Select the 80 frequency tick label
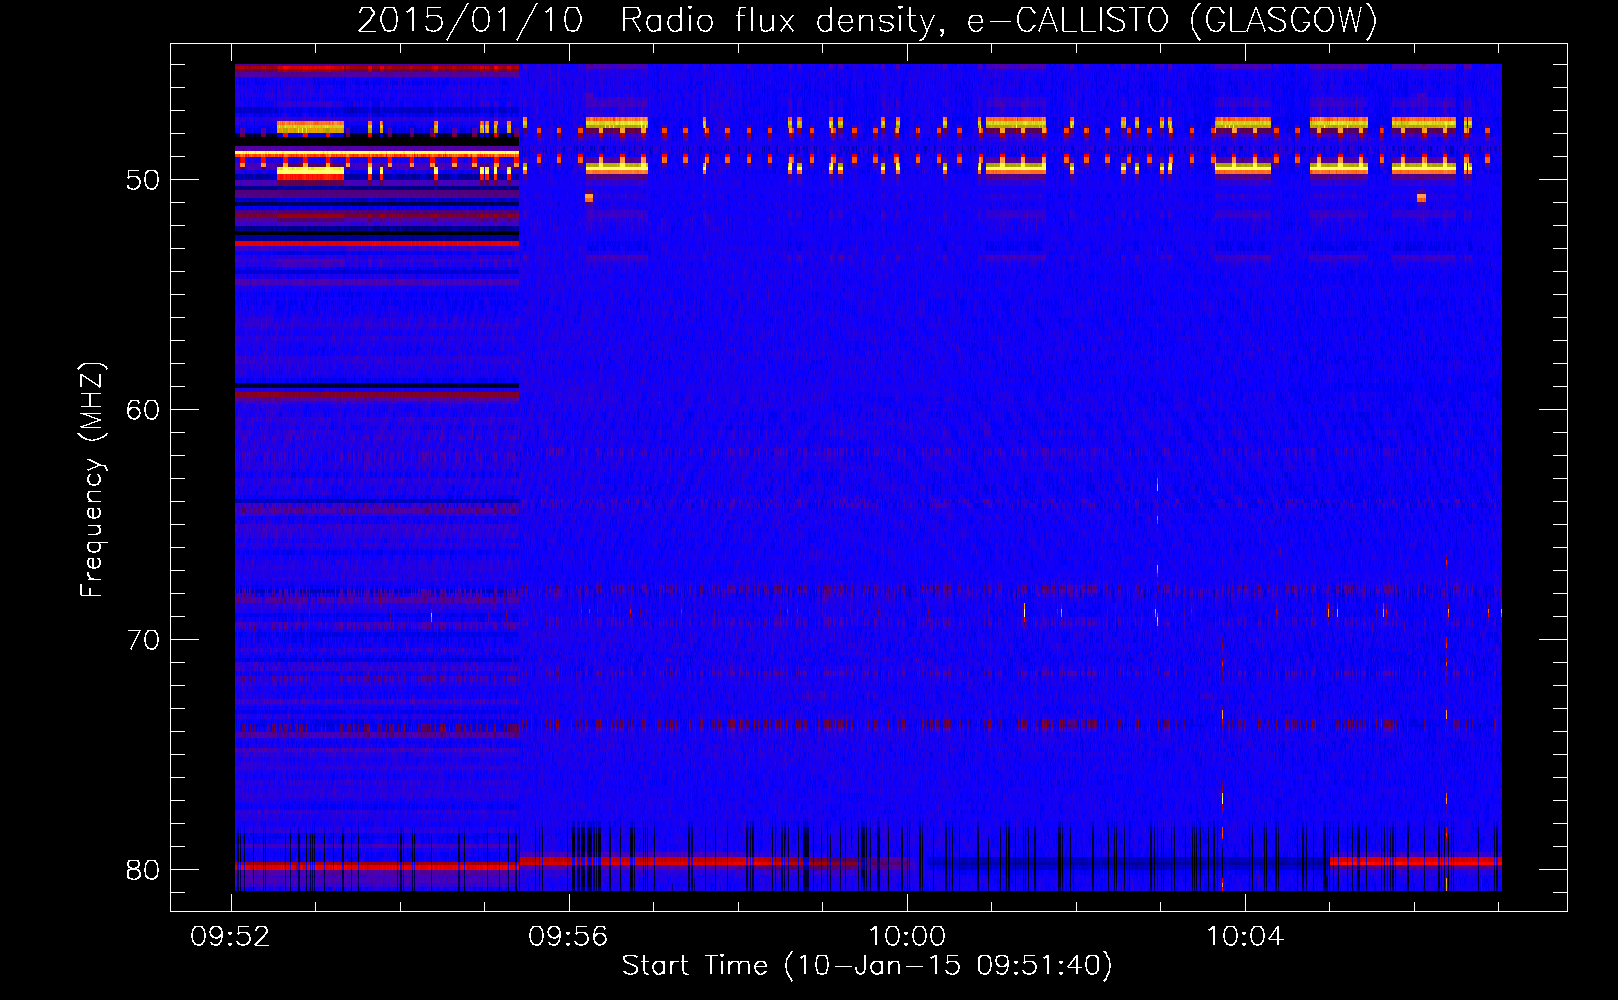1618x1000 pixels. point(143,870)
